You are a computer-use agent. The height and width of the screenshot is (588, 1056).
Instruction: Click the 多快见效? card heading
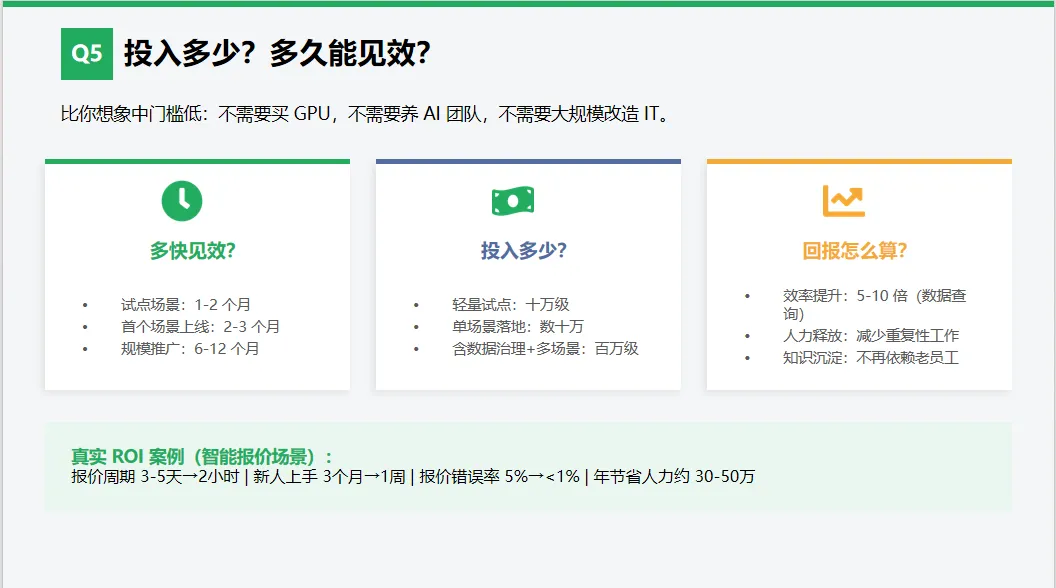click(x=193, y=251)
